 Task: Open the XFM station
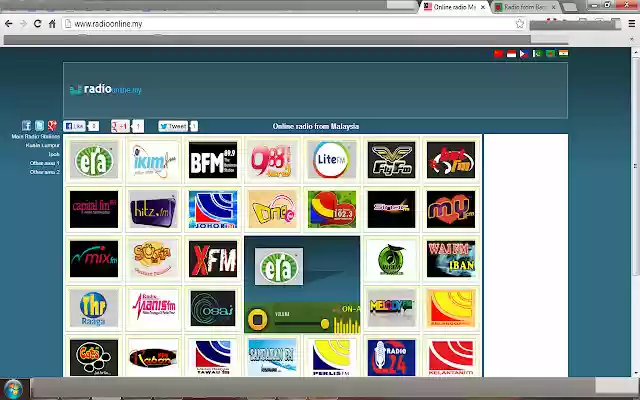(213, 259)
